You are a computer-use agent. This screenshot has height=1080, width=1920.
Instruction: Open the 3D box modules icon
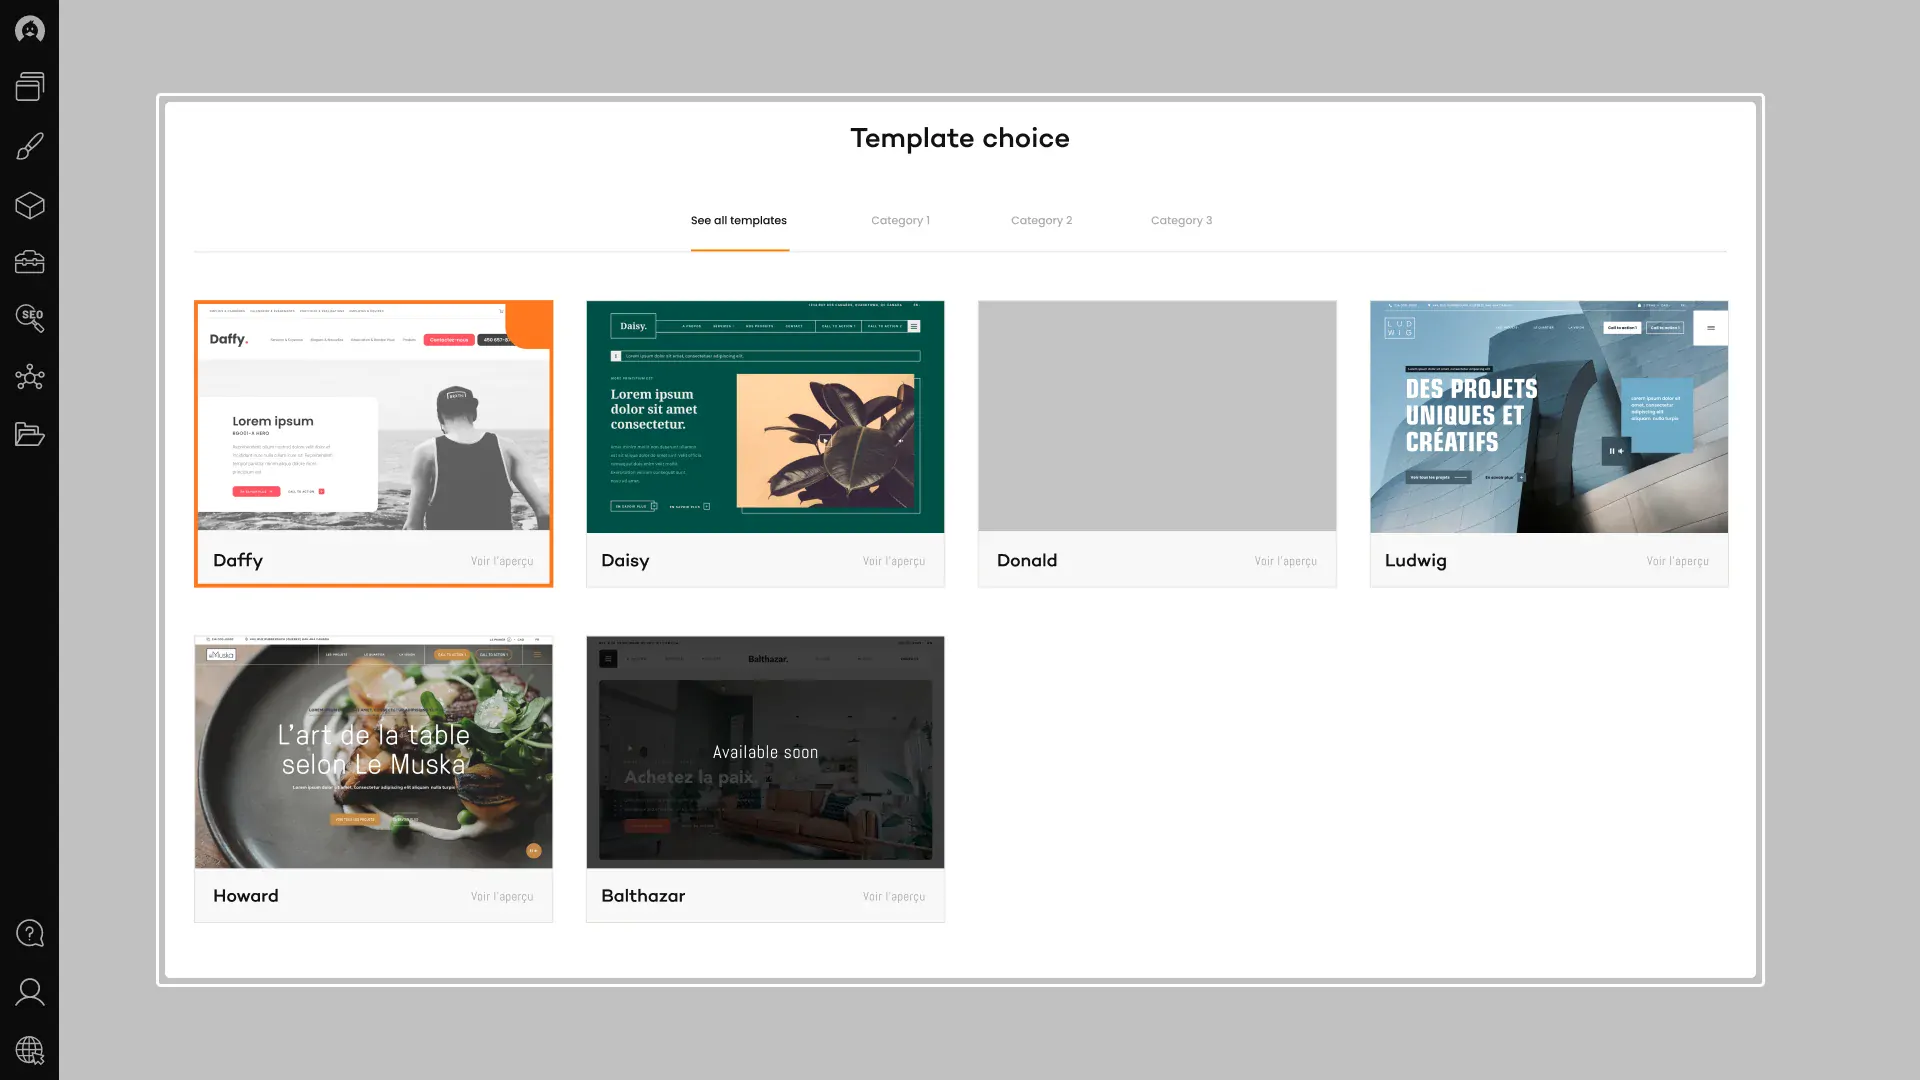30,205
